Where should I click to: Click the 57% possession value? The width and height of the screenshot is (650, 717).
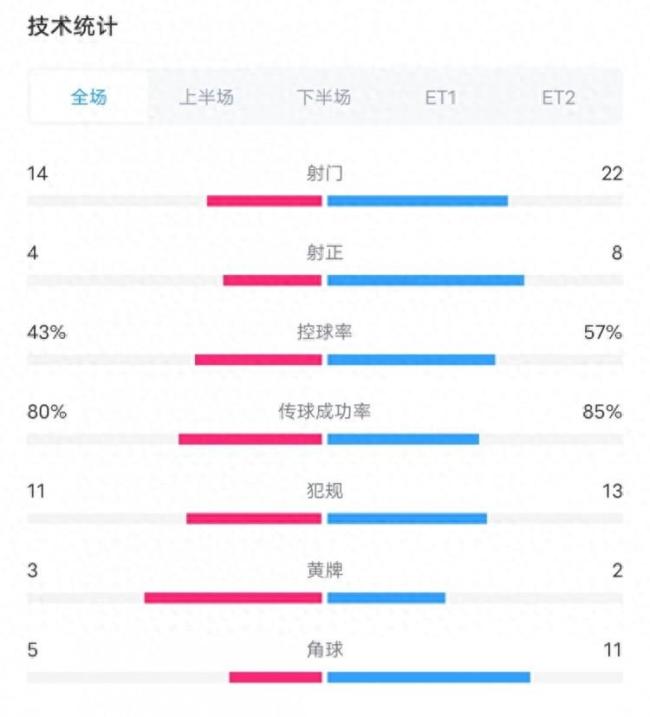point(604,332)
